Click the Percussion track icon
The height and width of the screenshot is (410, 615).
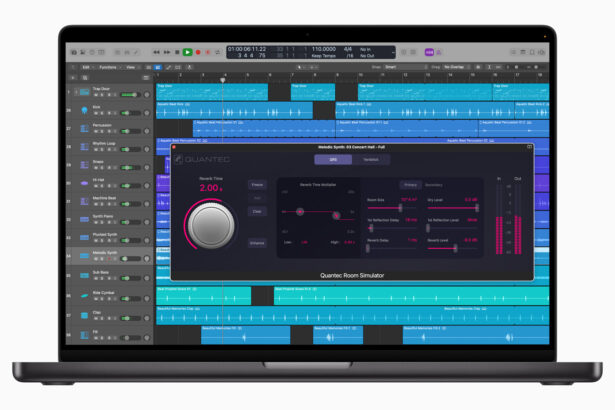click(x=84, y=128)
